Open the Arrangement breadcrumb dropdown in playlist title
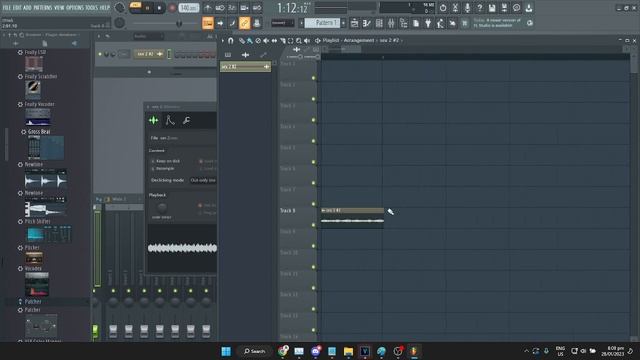 pyautogui.click(x=359, y=40)
